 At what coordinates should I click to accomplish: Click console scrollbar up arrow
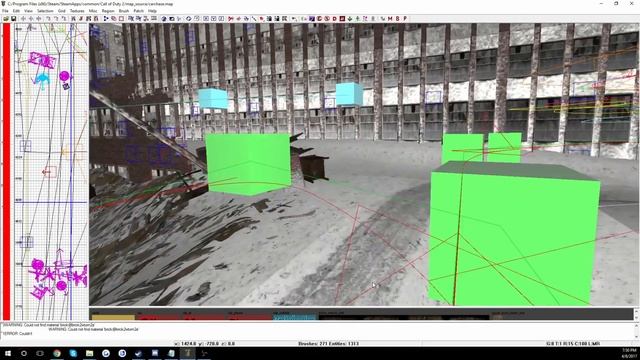tap(636, 325)
